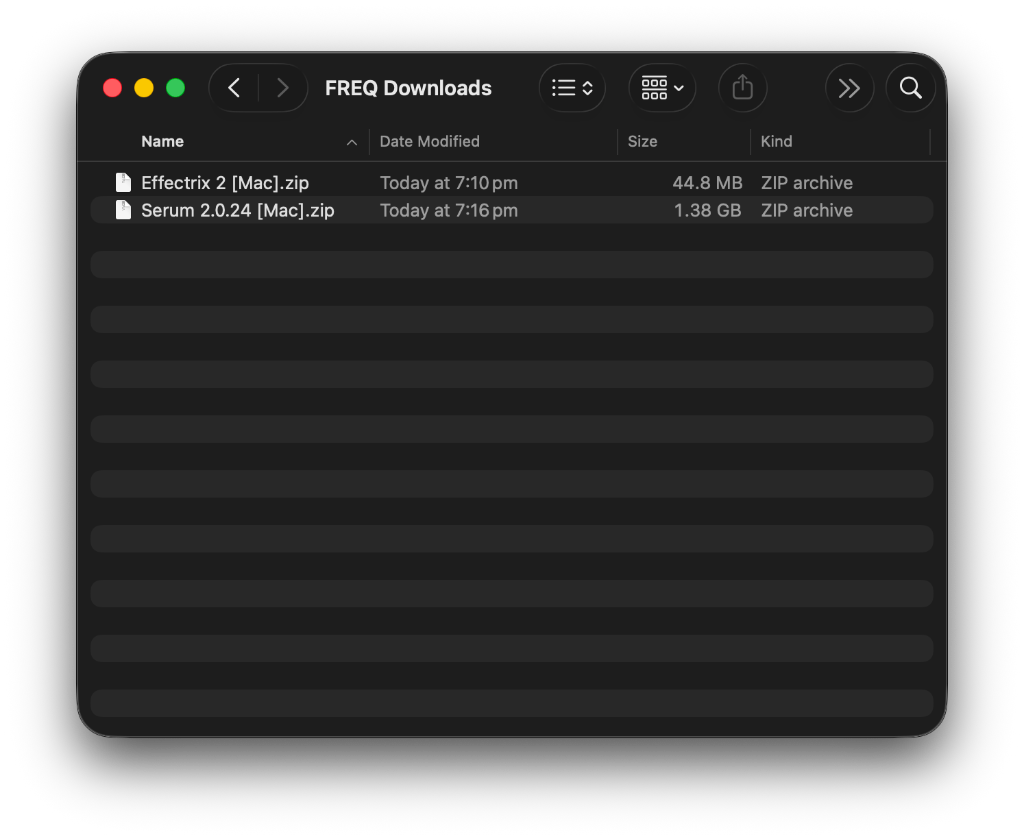Sort by Size column header
The image size is (1024, 838).
643,141
